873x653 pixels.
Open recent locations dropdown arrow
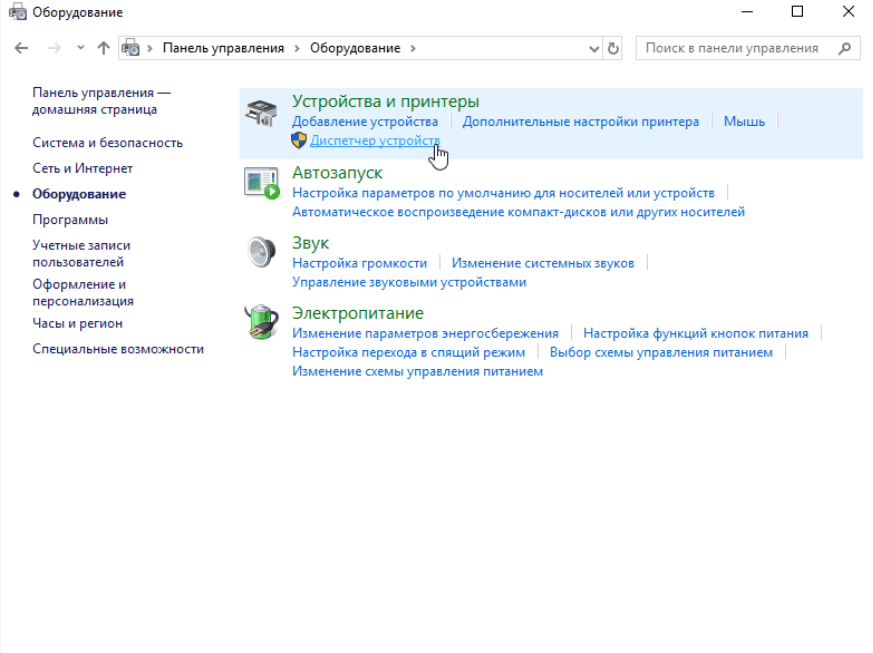click(x=81, y=48)
